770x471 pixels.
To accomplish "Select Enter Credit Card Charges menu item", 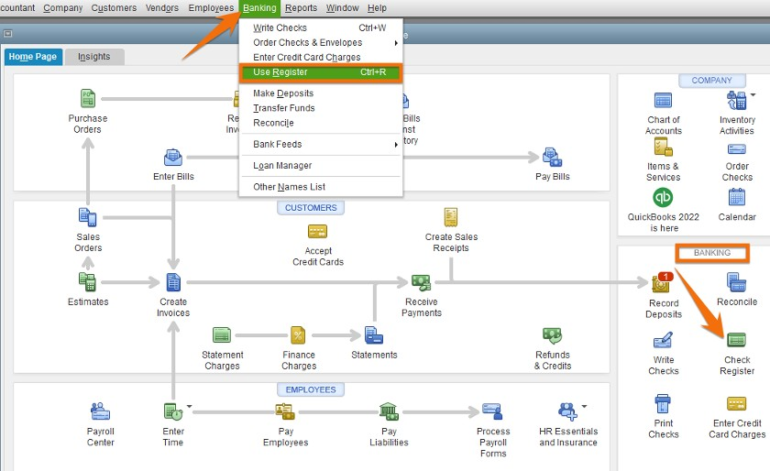I will [320, 57].
